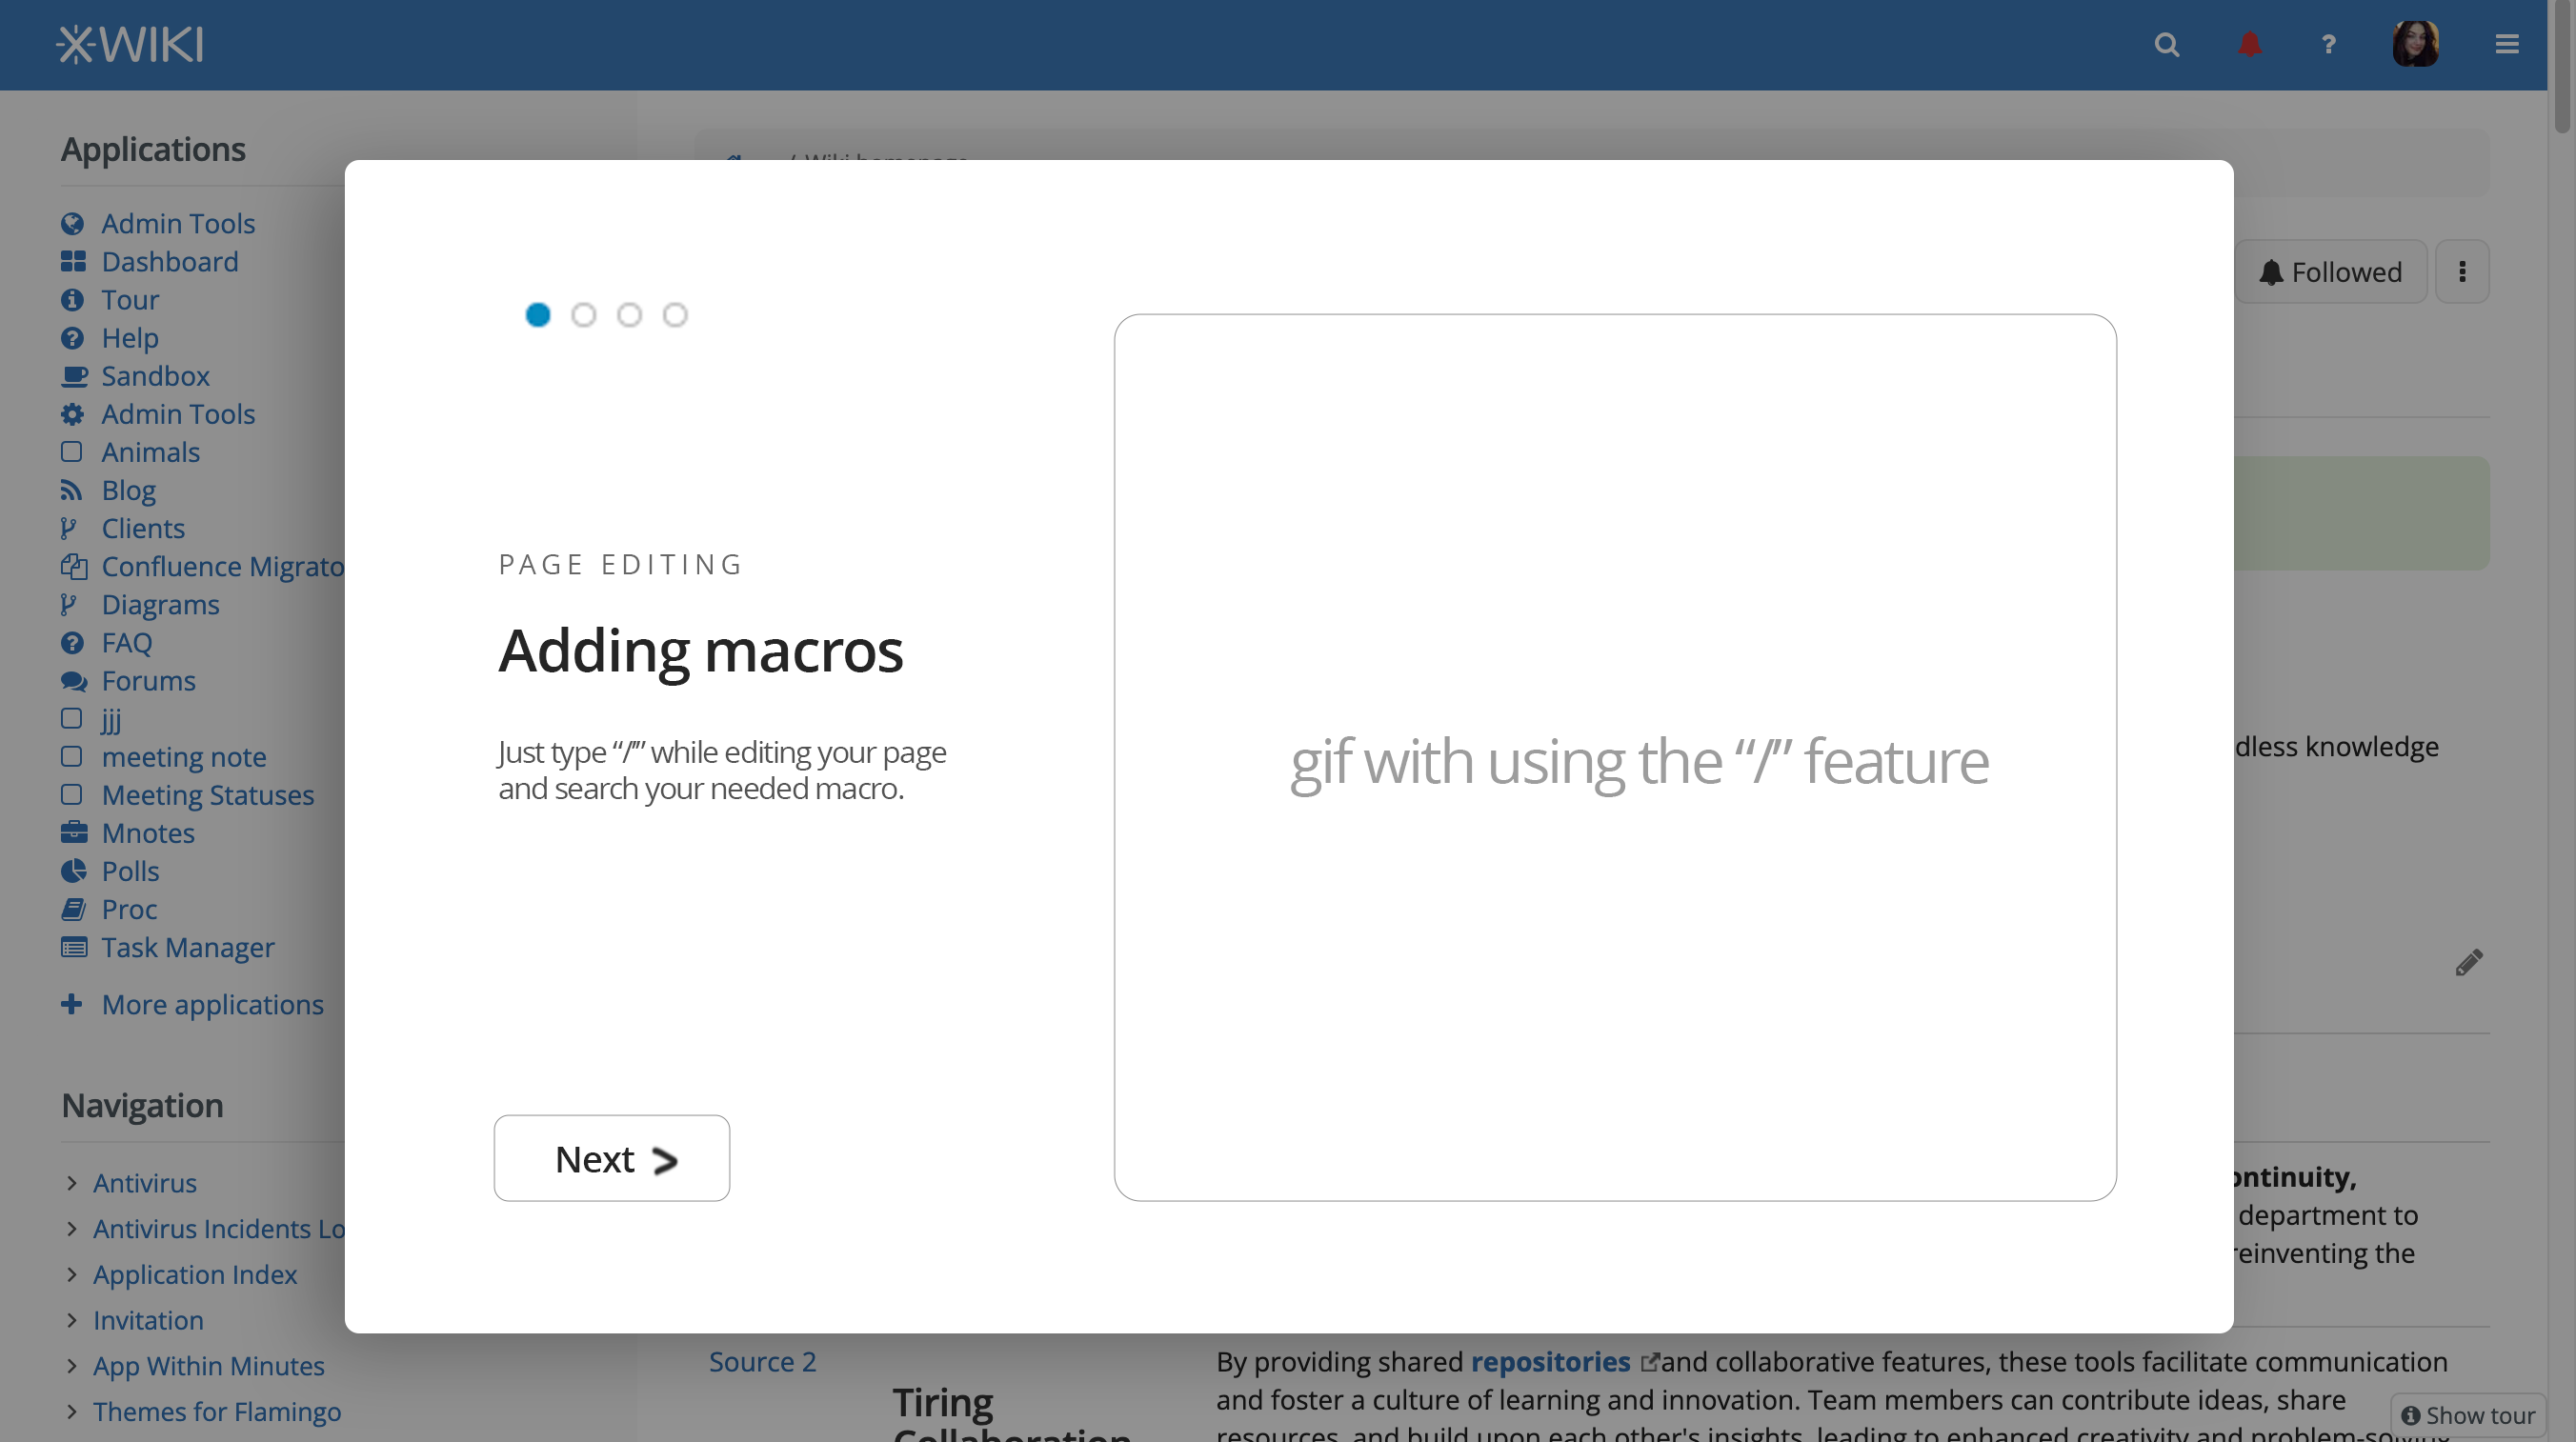Open Dashboard in Applications panel

point(169,262)
